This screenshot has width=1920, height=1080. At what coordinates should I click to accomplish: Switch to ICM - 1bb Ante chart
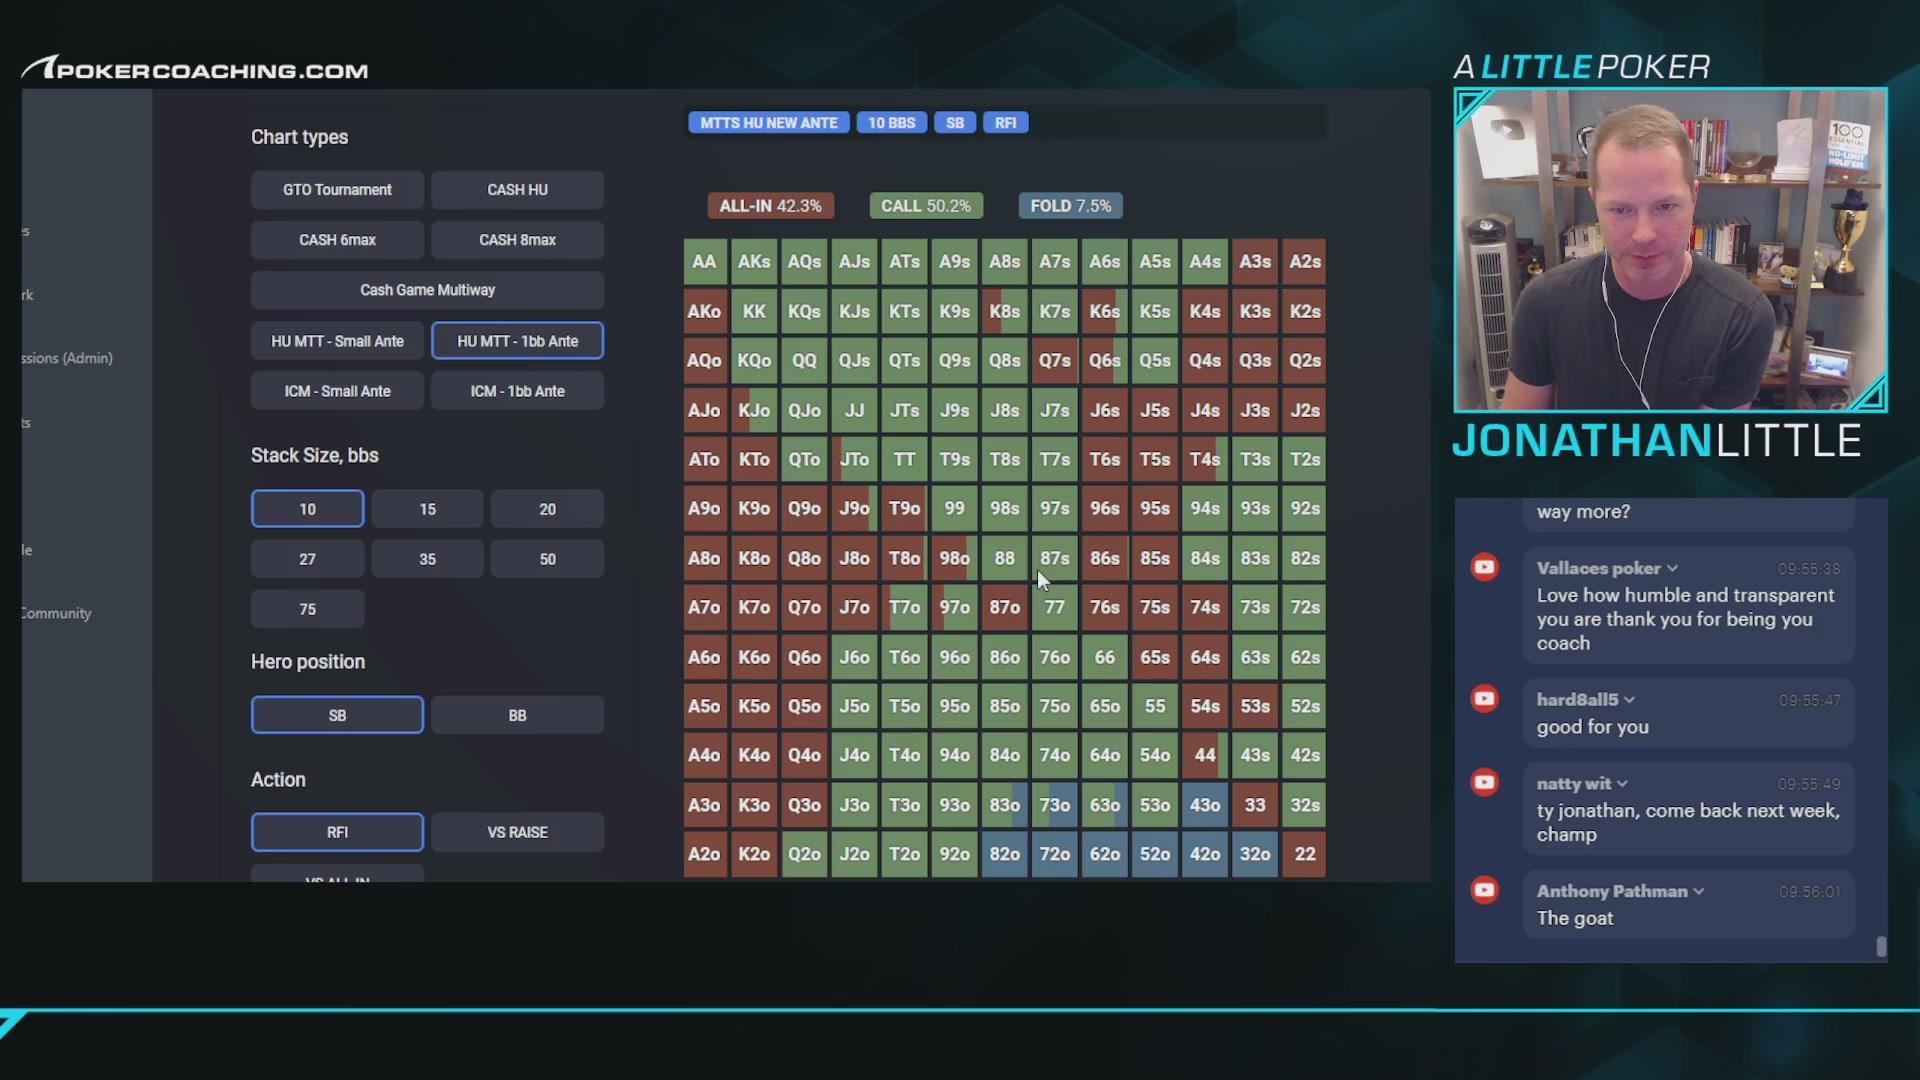click(x=517, y=391)
